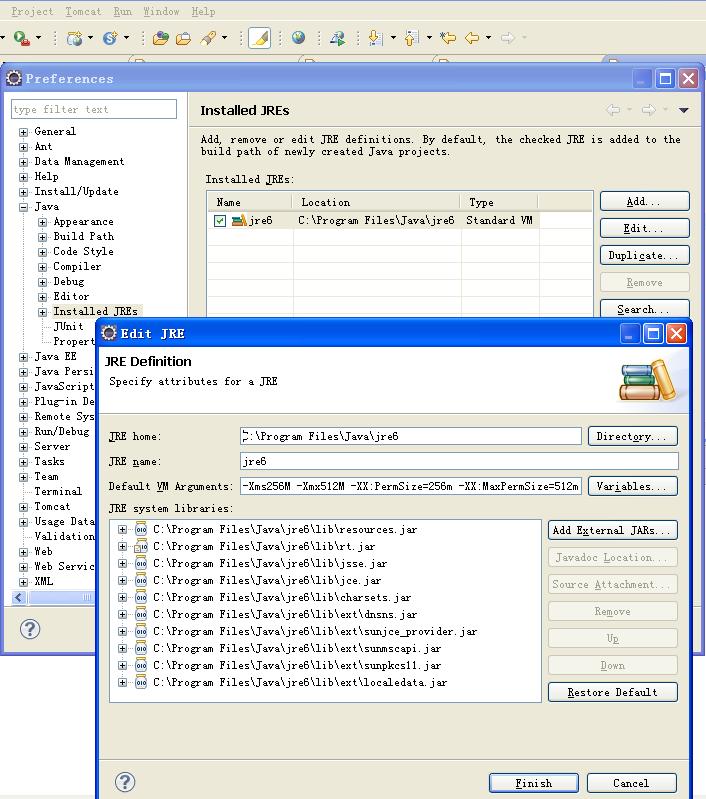Click the Variables... button
706x799 pixels.
click(633, 486)
